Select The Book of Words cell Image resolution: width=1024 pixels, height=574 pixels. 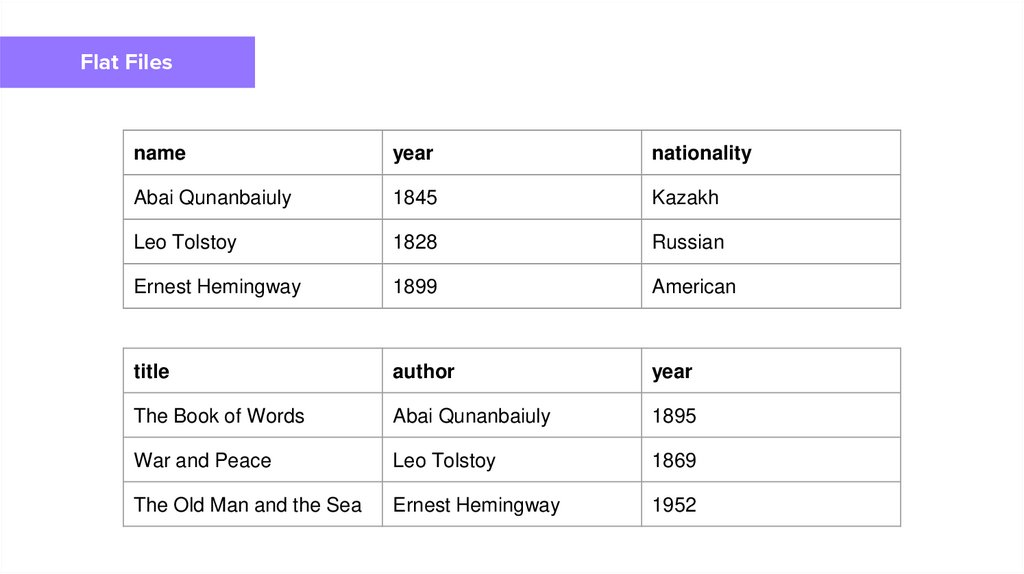tap(219, 416)
